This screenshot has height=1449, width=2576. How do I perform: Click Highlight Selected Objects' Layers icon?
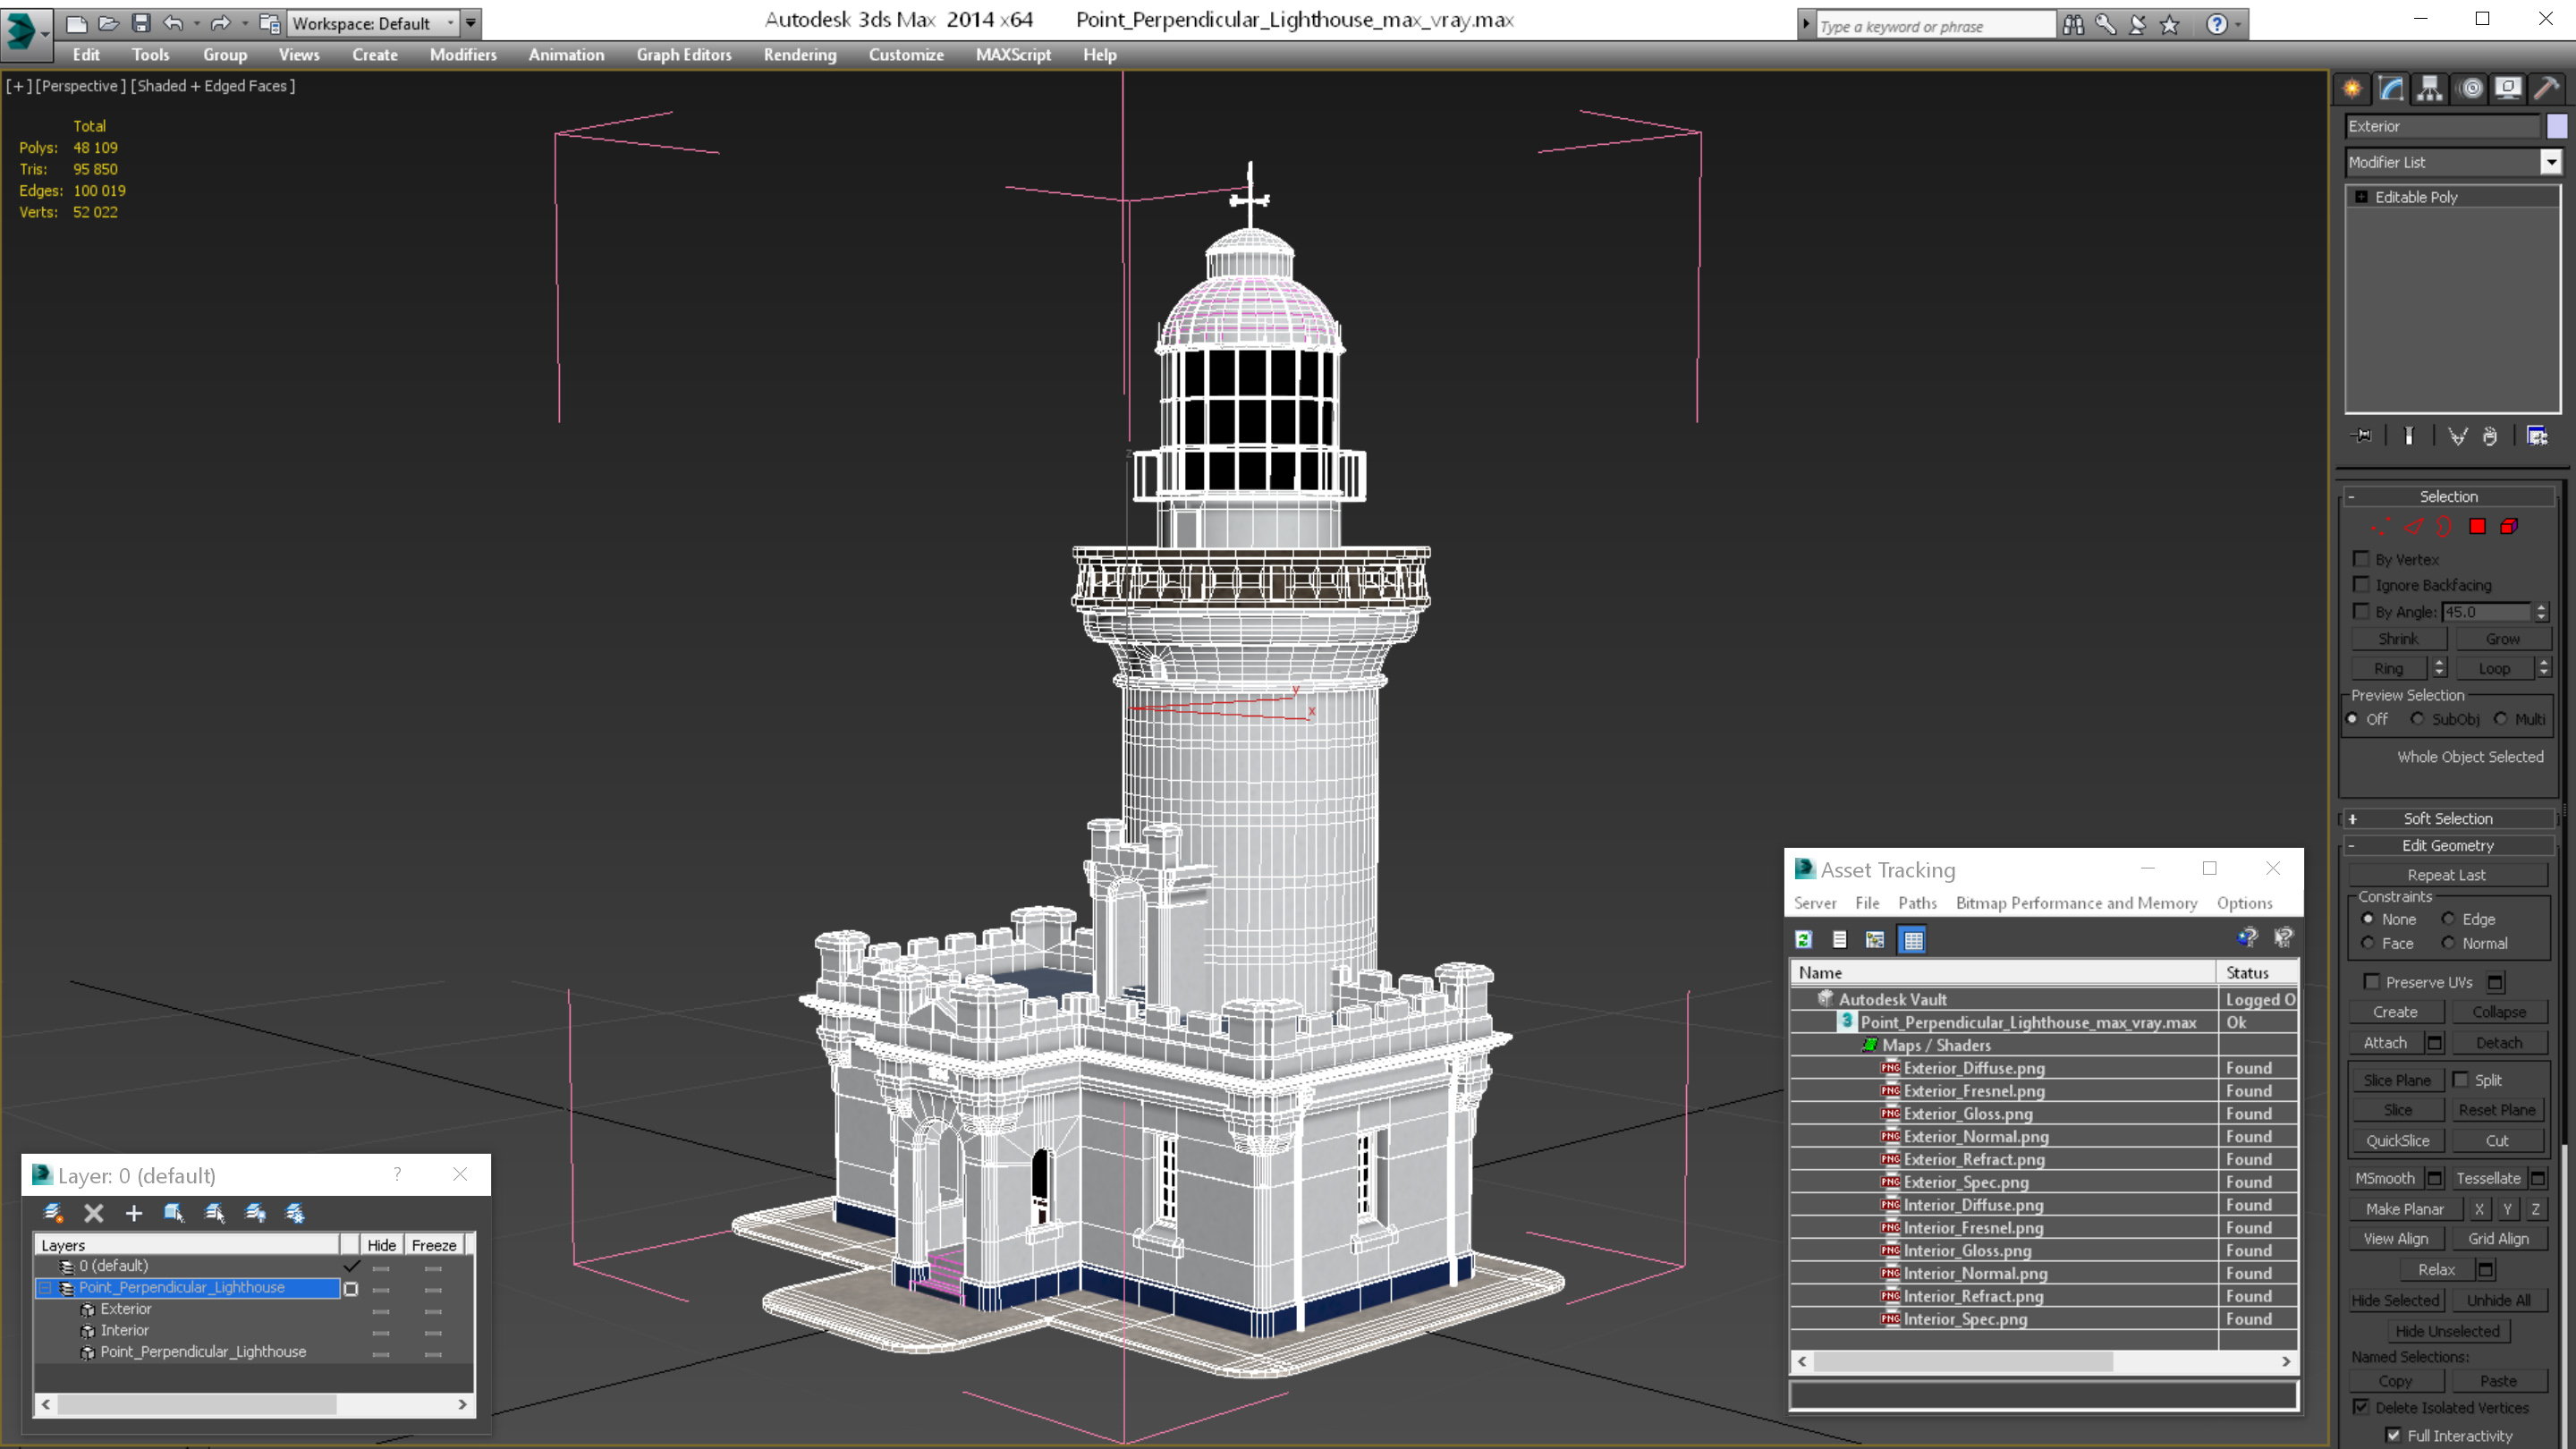[214, 1213]
